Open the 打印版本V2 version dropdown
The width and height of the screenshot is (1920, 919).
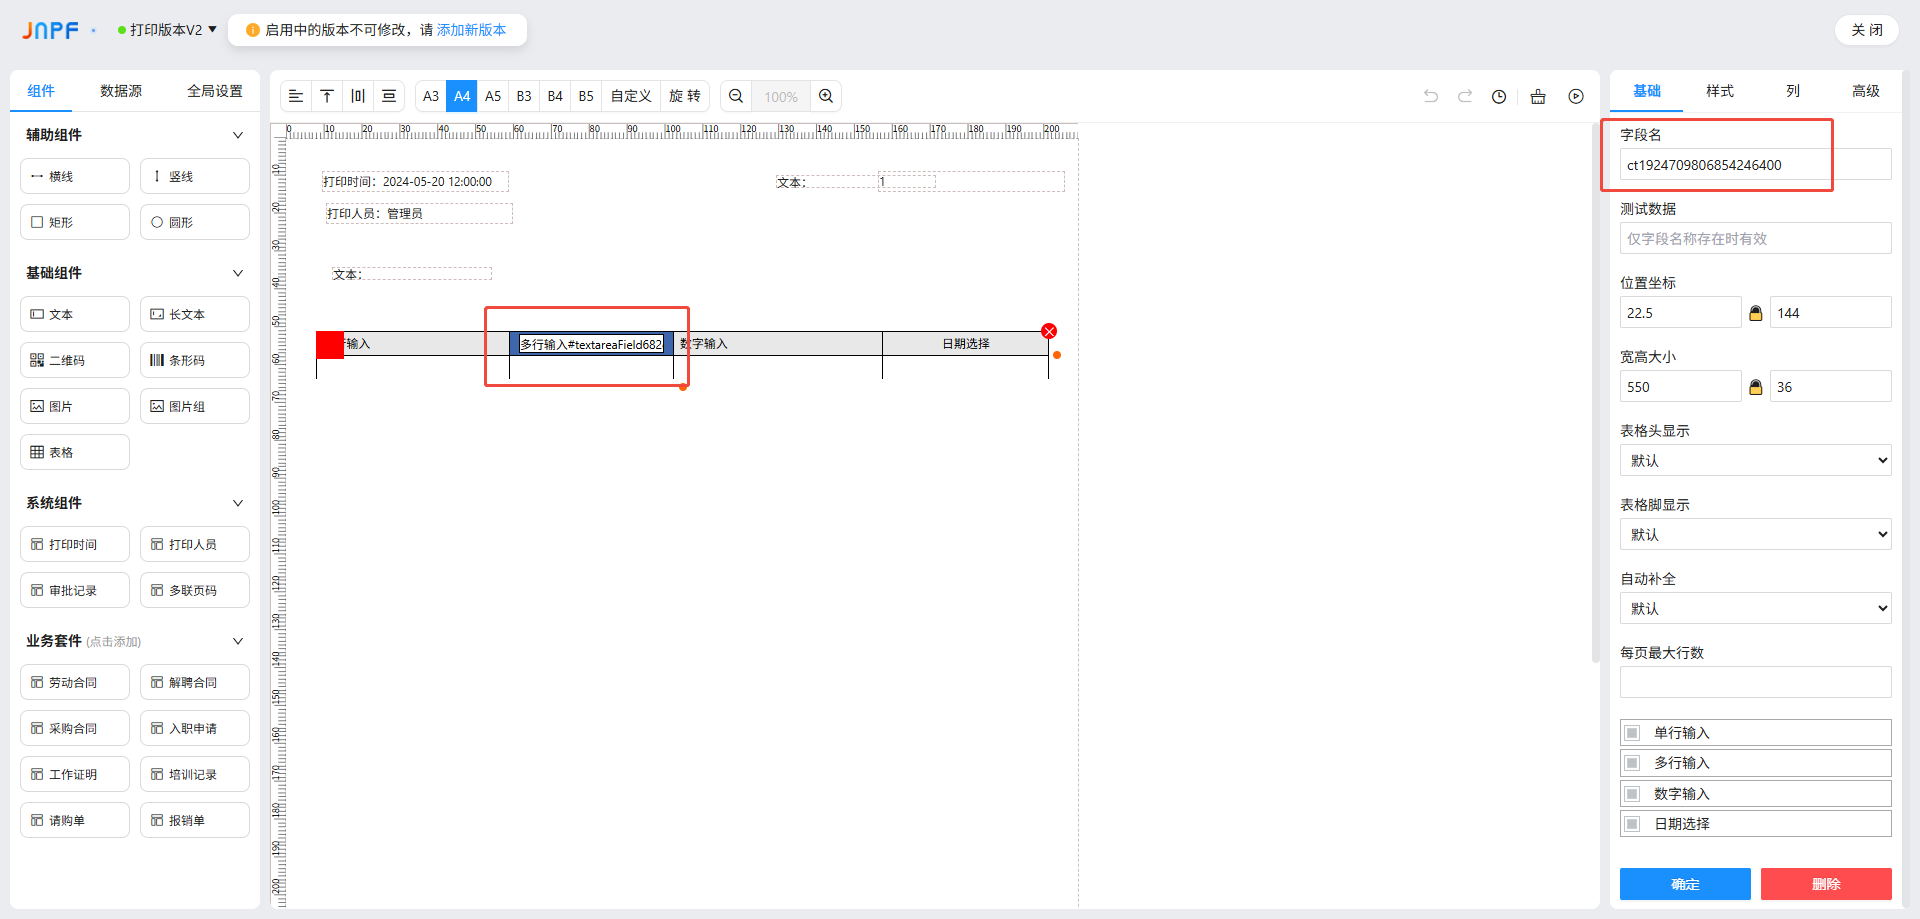167,30
